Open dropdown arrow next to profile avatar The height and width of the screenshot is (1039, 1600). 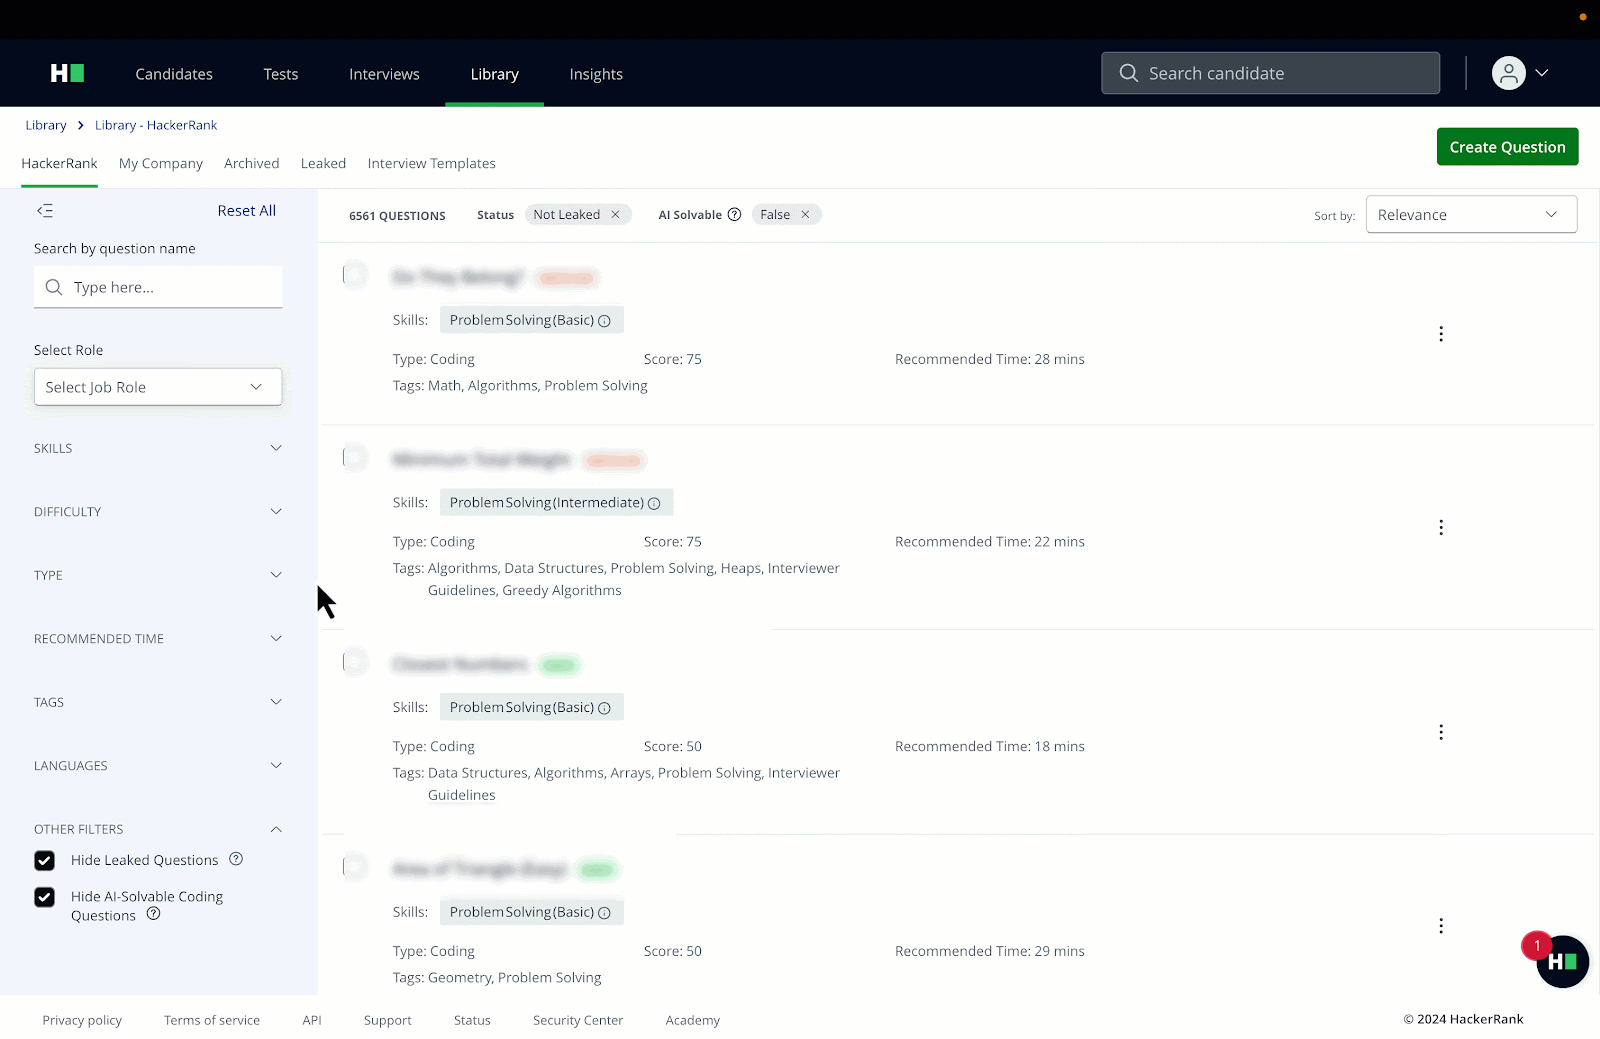(1541, 73)
